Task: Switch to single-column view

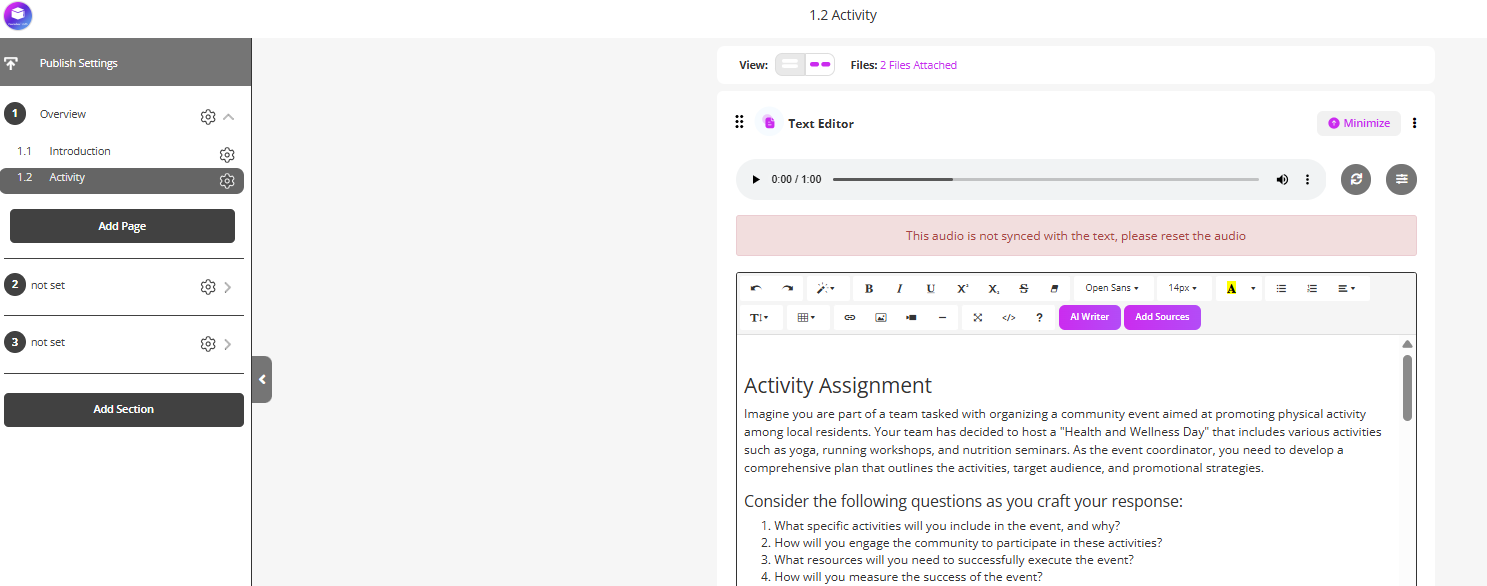Action: [x=790, y=64]
